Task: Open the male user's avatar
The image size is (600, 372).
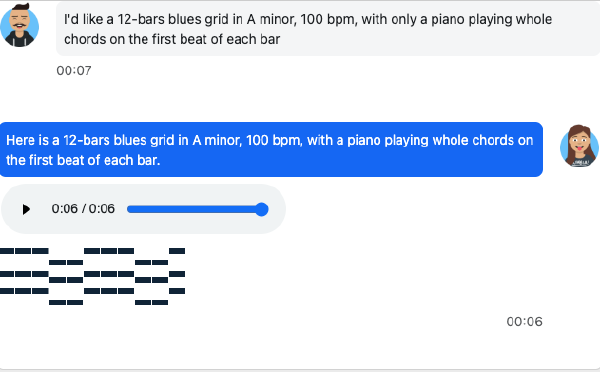Action: pyautogui.click(x=19, y=25)
